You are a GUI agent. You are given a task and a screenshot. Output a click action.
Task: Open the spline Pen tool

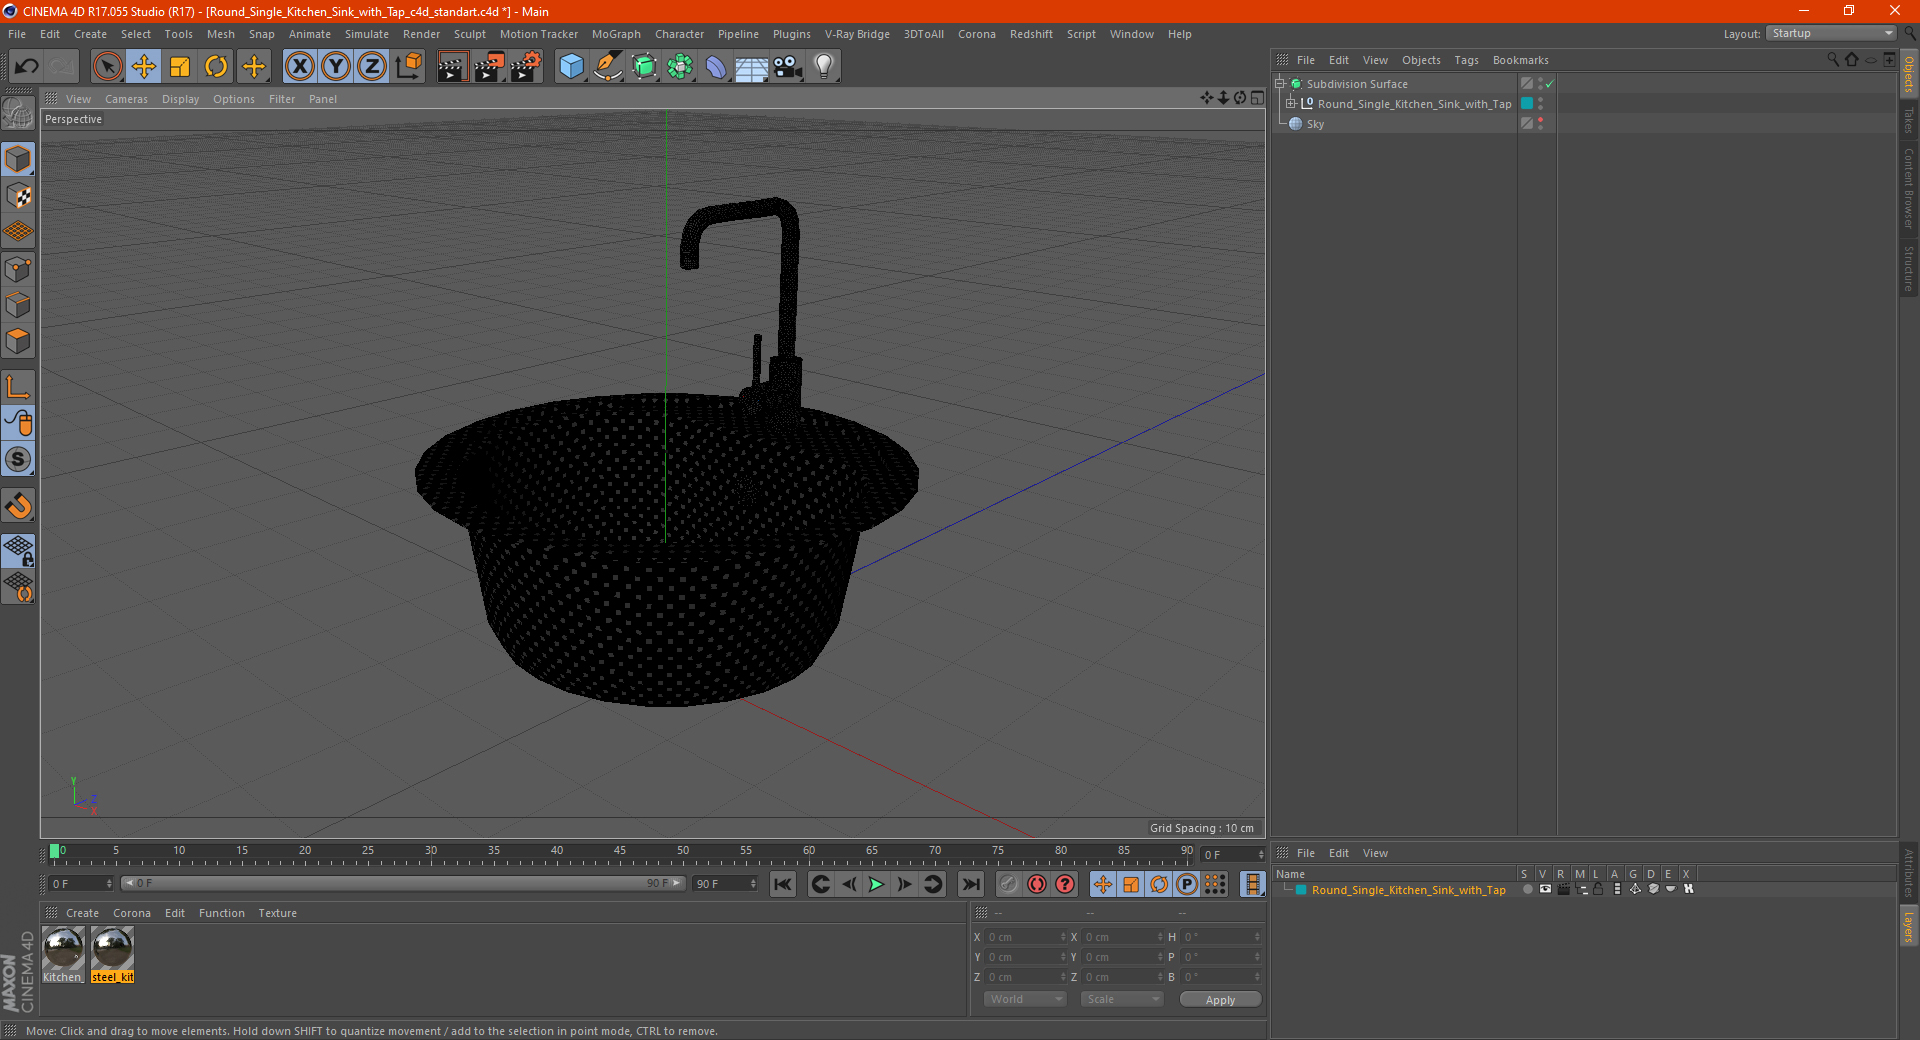(608, 67)
